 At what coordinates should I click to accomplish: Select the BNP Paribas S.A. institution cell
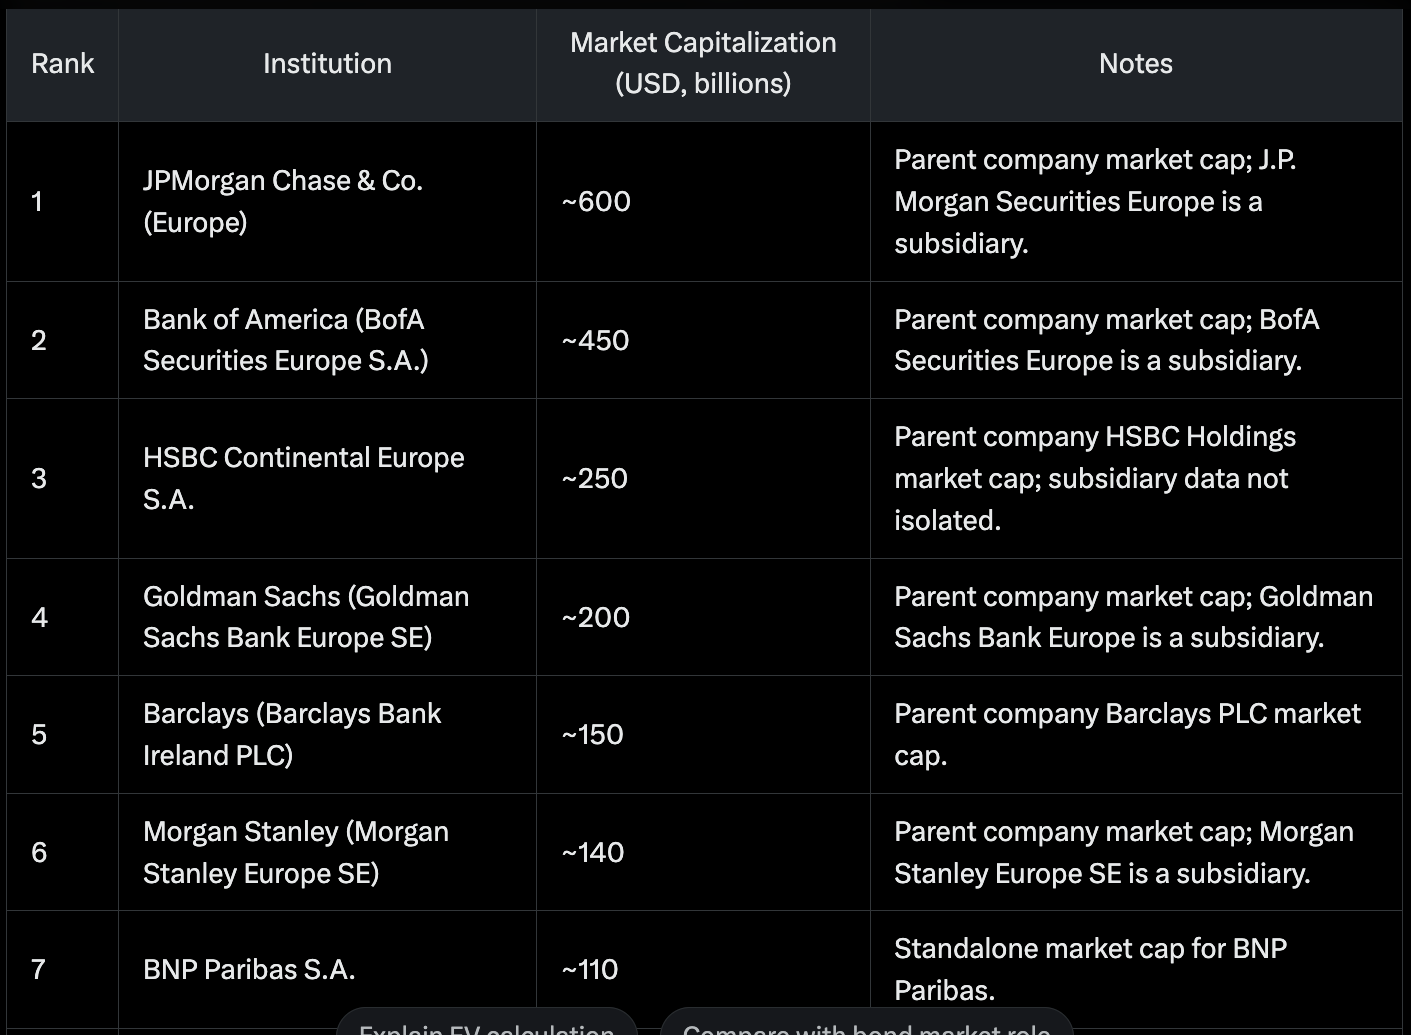click(327, 969)
